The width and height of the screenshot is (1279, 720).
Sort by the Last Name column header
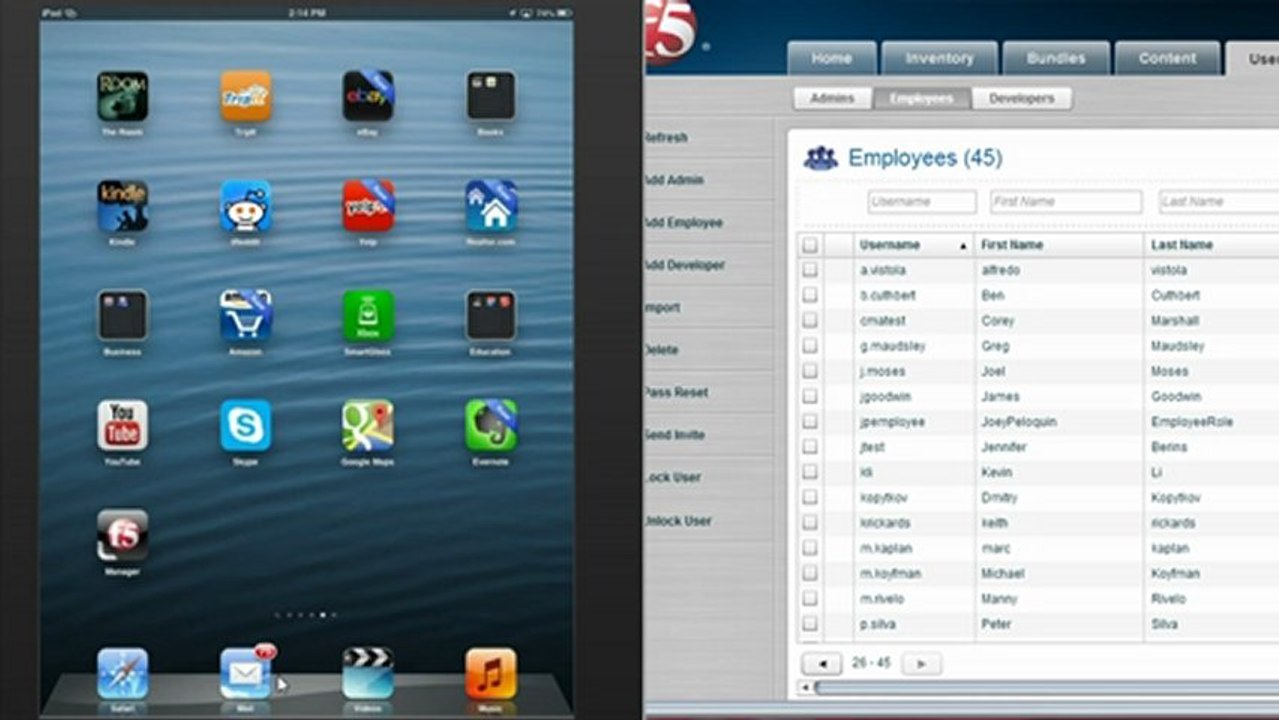[1211, 245]
